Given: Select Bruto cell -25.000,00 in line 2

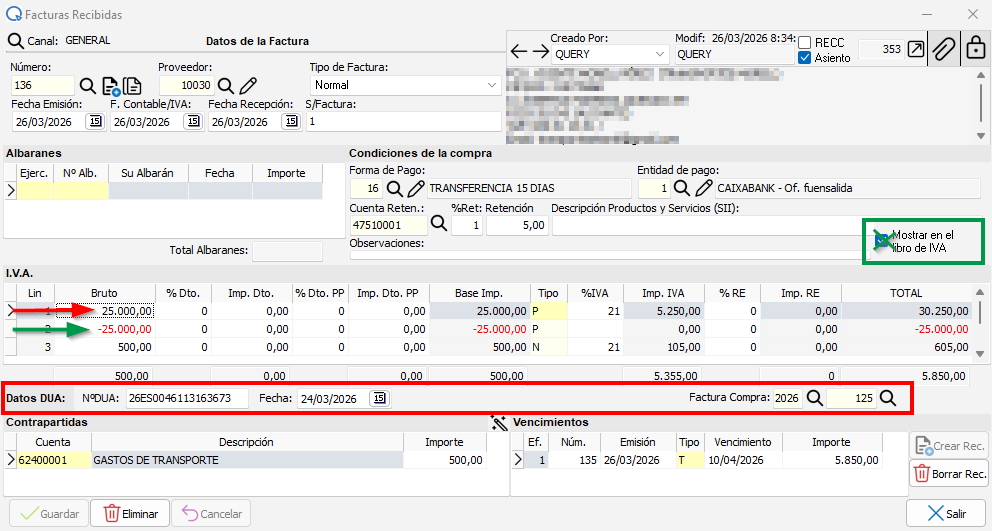Looking at the screenshot, I should [x=105, y=329].
